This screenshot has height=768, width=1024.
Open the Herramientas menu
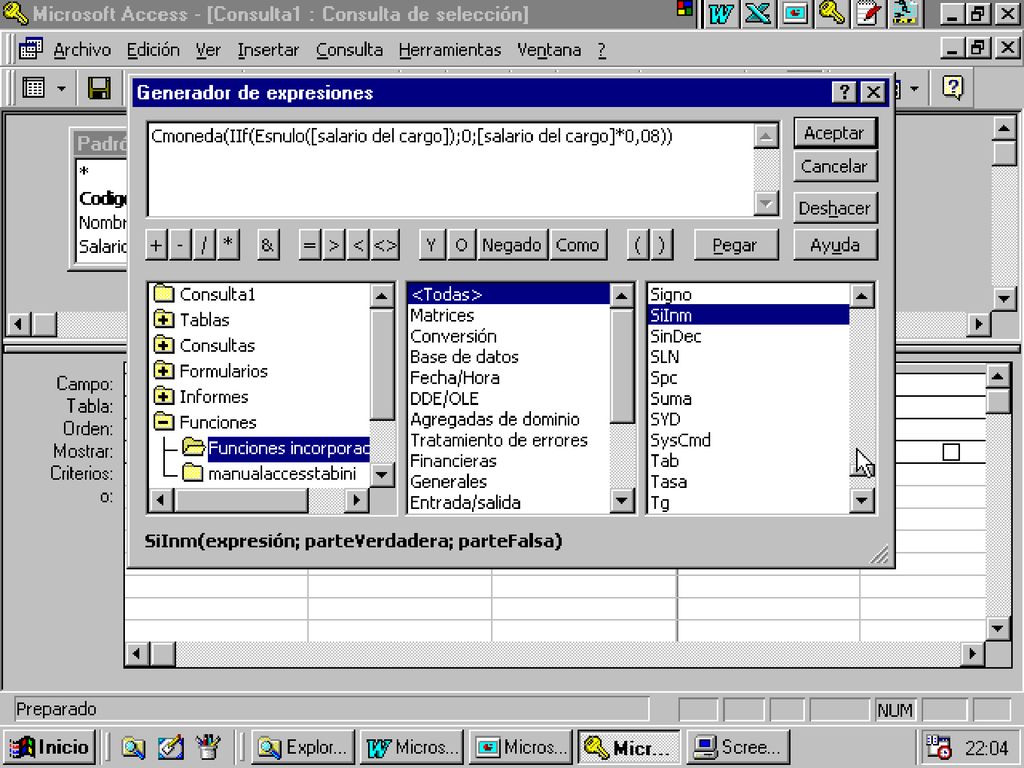tap(450, 50)
